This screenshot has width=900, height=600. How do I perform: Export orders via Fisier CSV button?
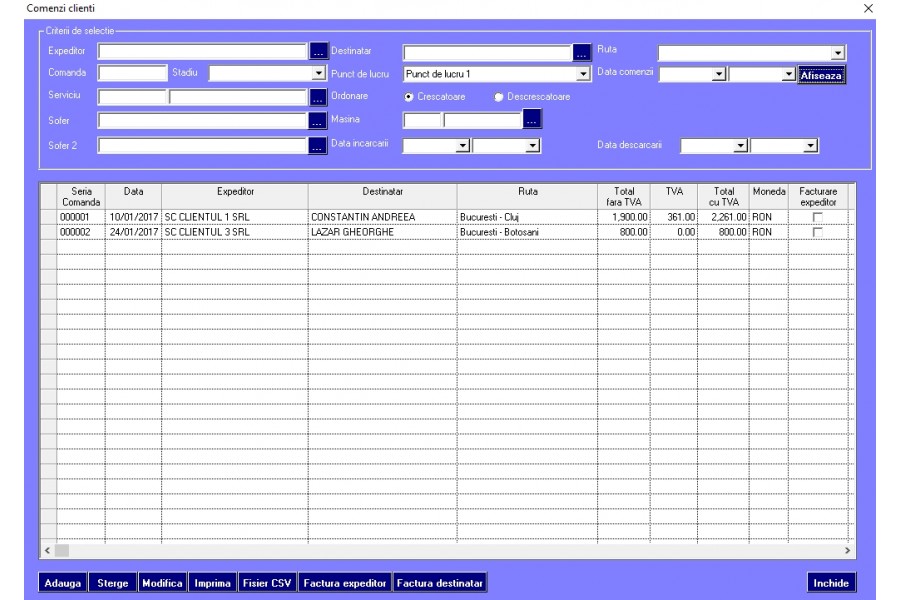point(267,583)
